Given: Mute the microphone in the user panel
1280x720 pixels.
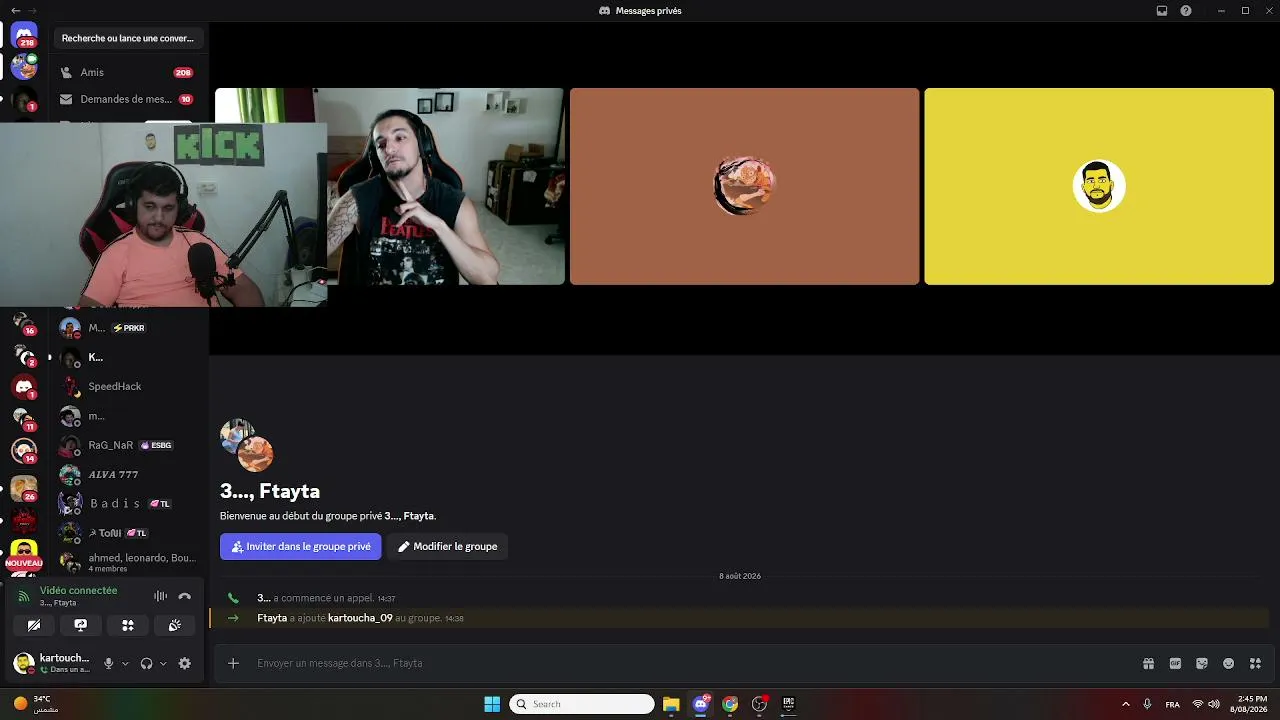Looking at the screenshot, I should (109, 663).
